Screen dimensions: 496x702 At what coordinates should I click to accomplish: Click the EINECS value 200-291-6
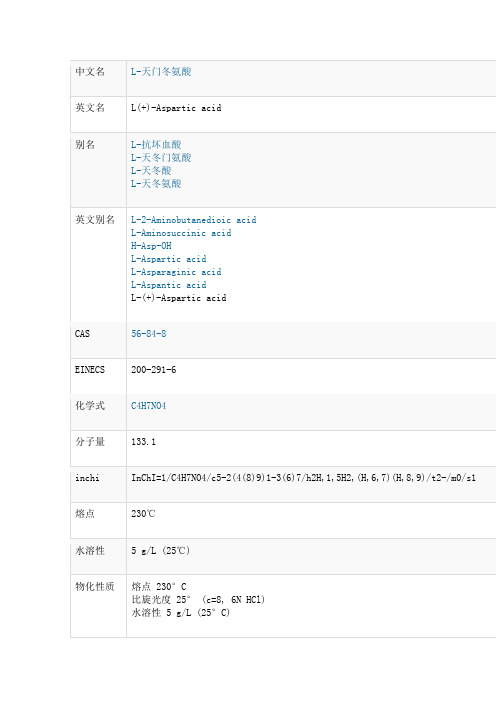pyautogui.click(x=154, y=370)
